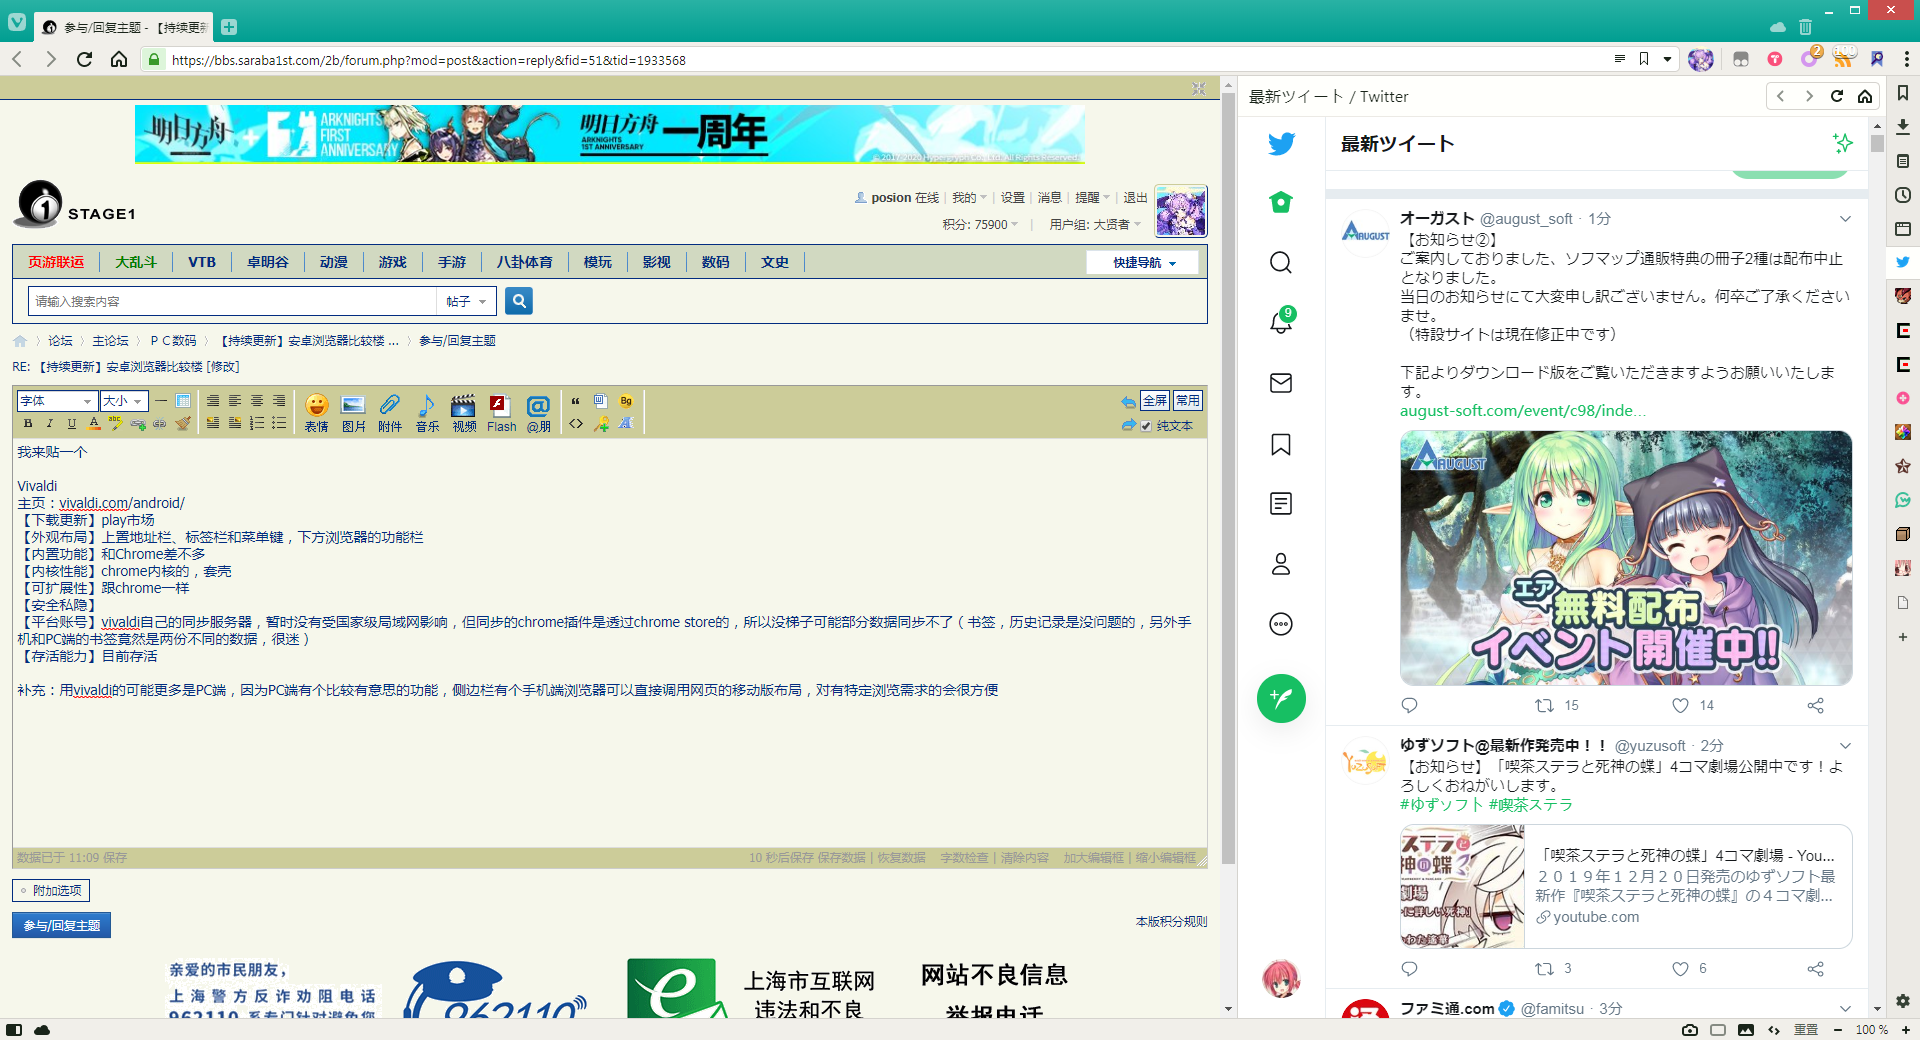Image resolution: width=1920 pixels, height=1040 pixels.
Task: Open the august-soft.com event link in tweet
Action: coord(1522,411)
